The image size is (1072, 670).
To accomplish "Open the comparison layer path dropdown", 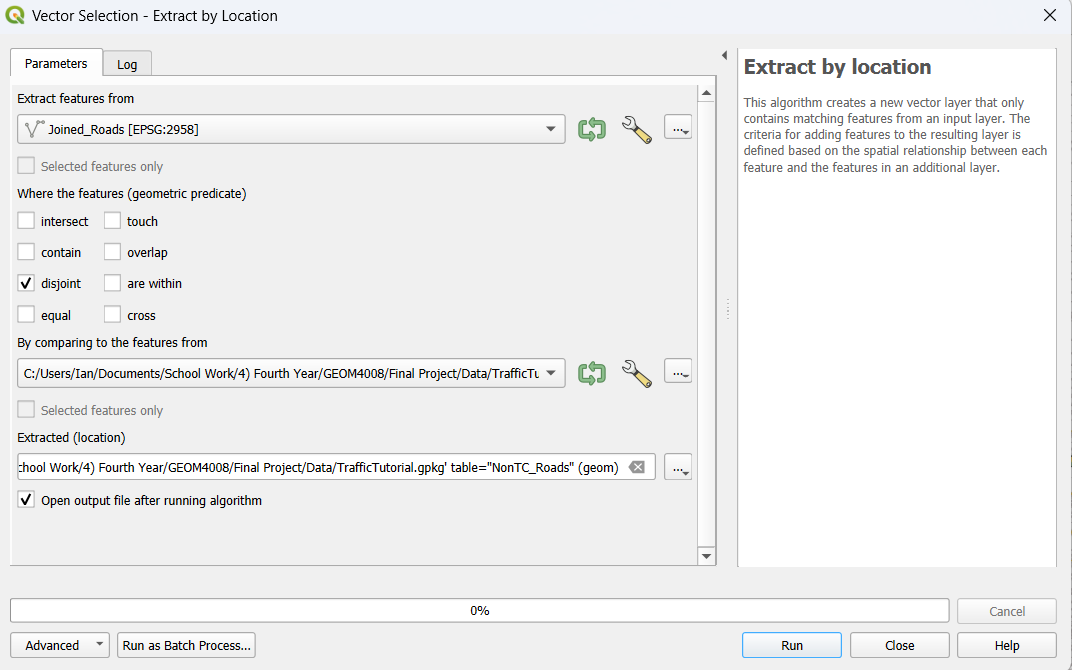I will coord(551,373).
